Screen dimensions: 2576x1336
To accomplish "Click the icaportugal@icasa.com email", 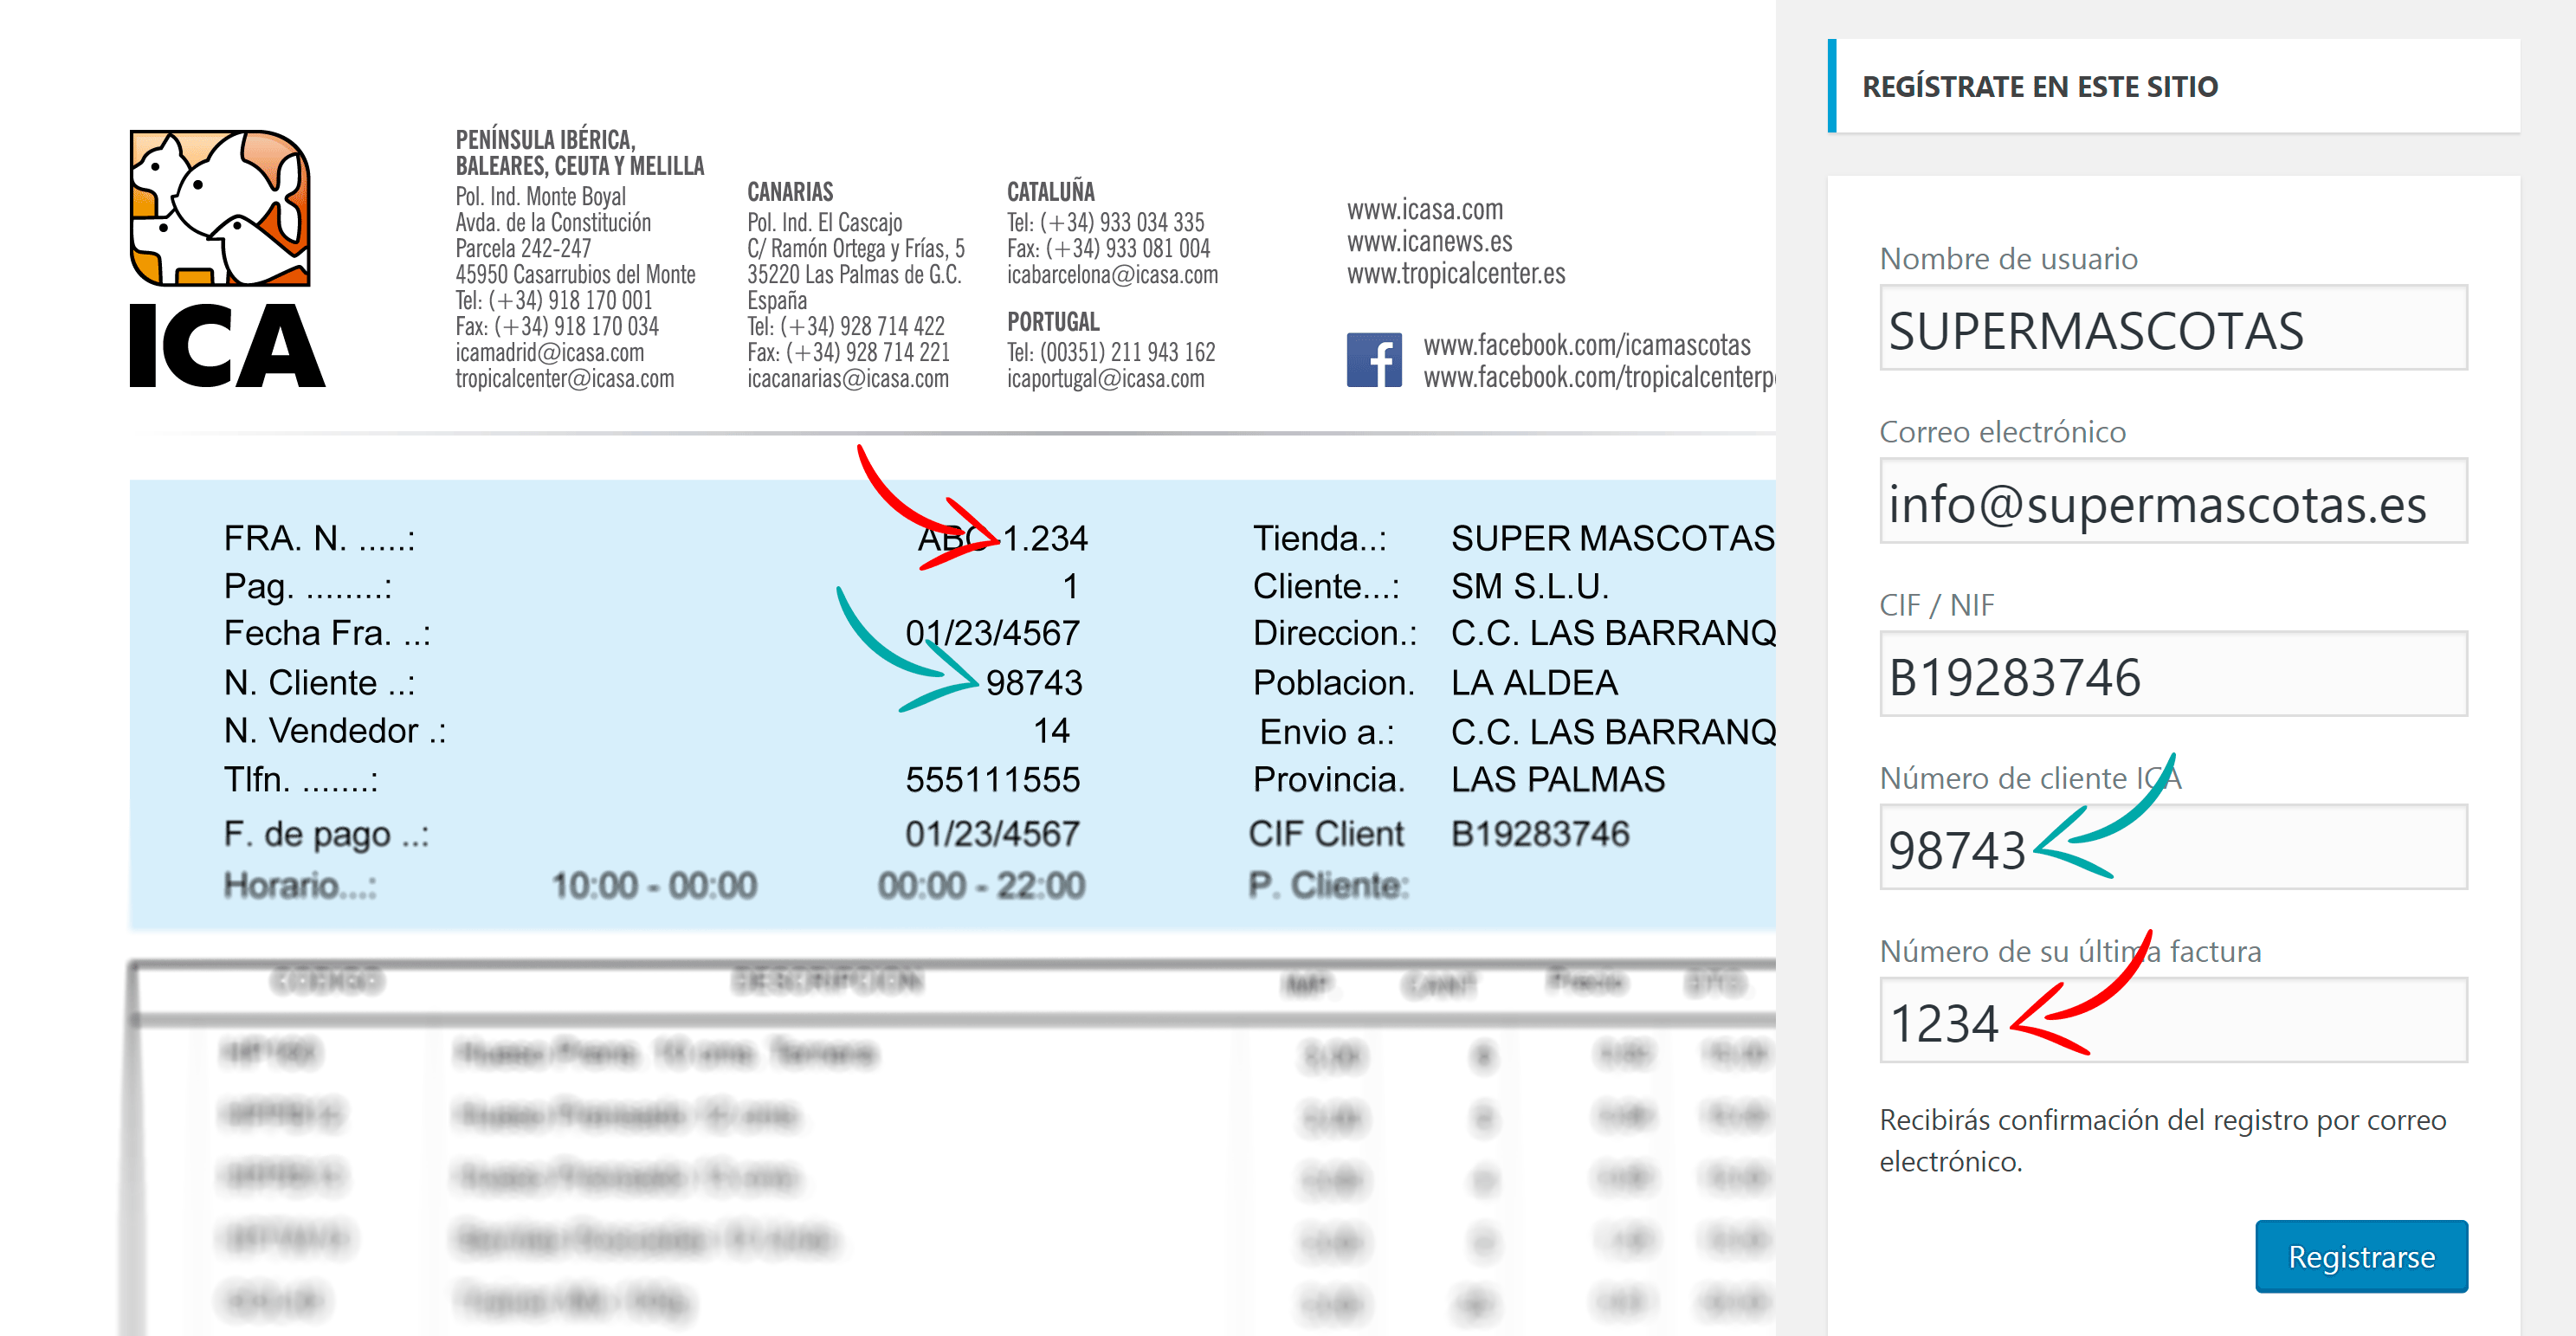I will tap(1105, 379).
